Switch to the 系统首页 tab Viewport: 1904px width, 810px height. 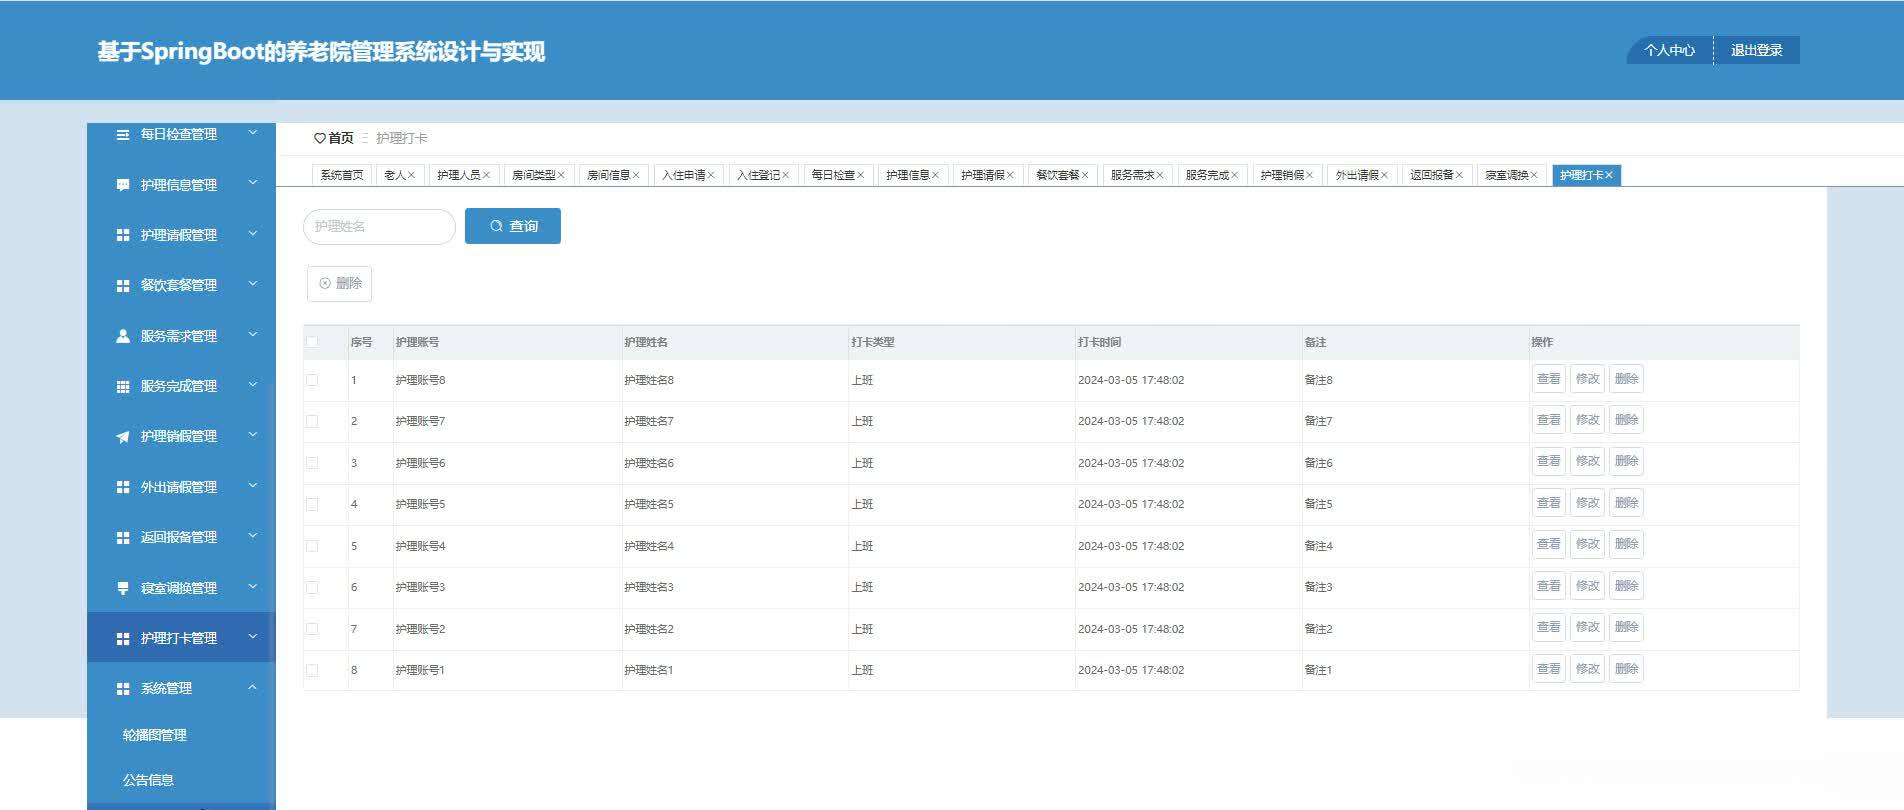(342, 175)
